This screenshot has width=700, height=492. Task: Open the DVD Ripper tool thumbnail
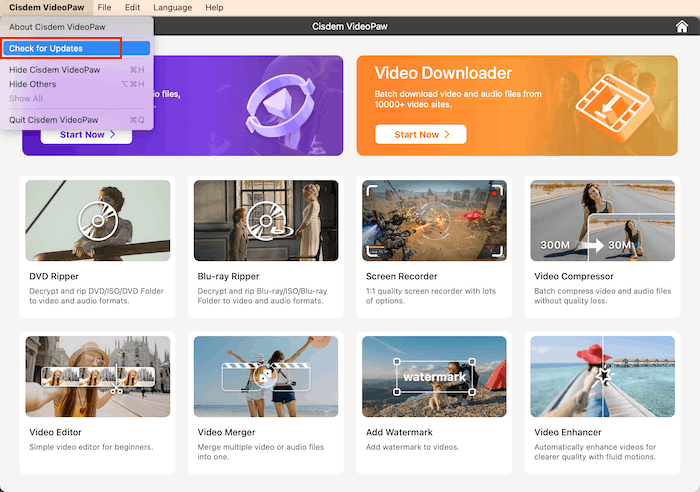97,221
